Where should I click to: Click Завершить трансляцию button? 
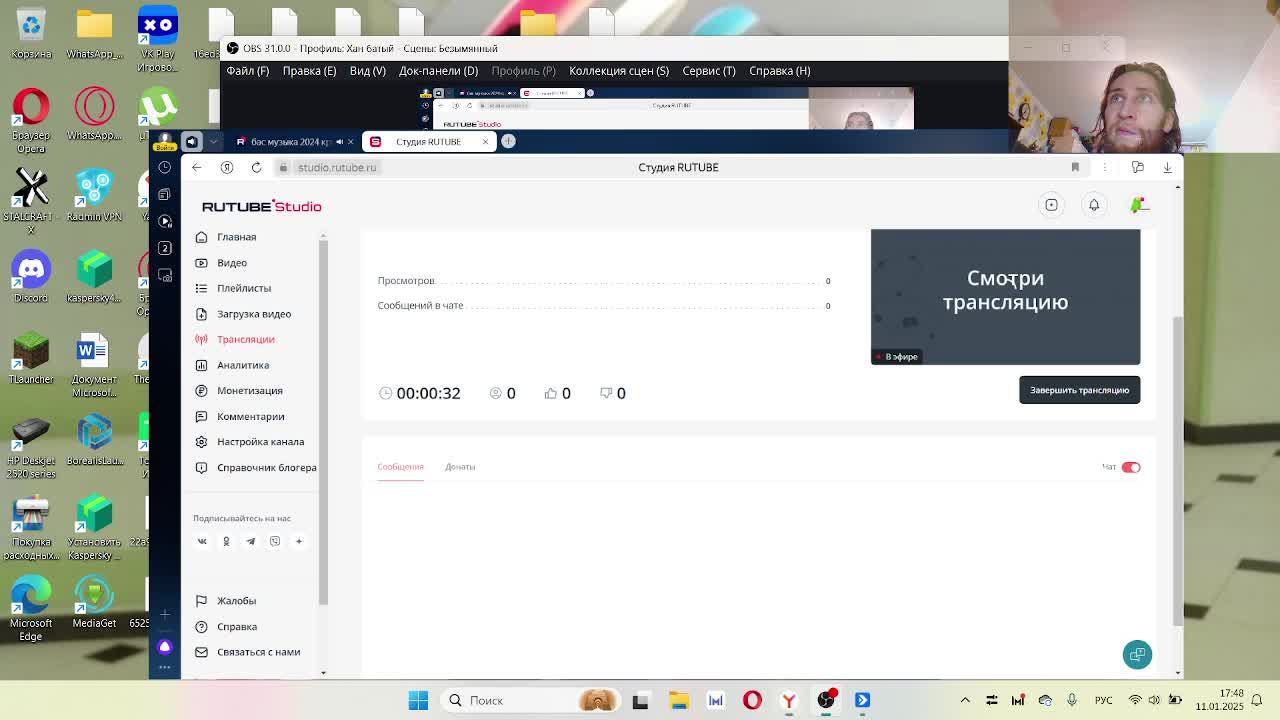(x=1079, y=390)
